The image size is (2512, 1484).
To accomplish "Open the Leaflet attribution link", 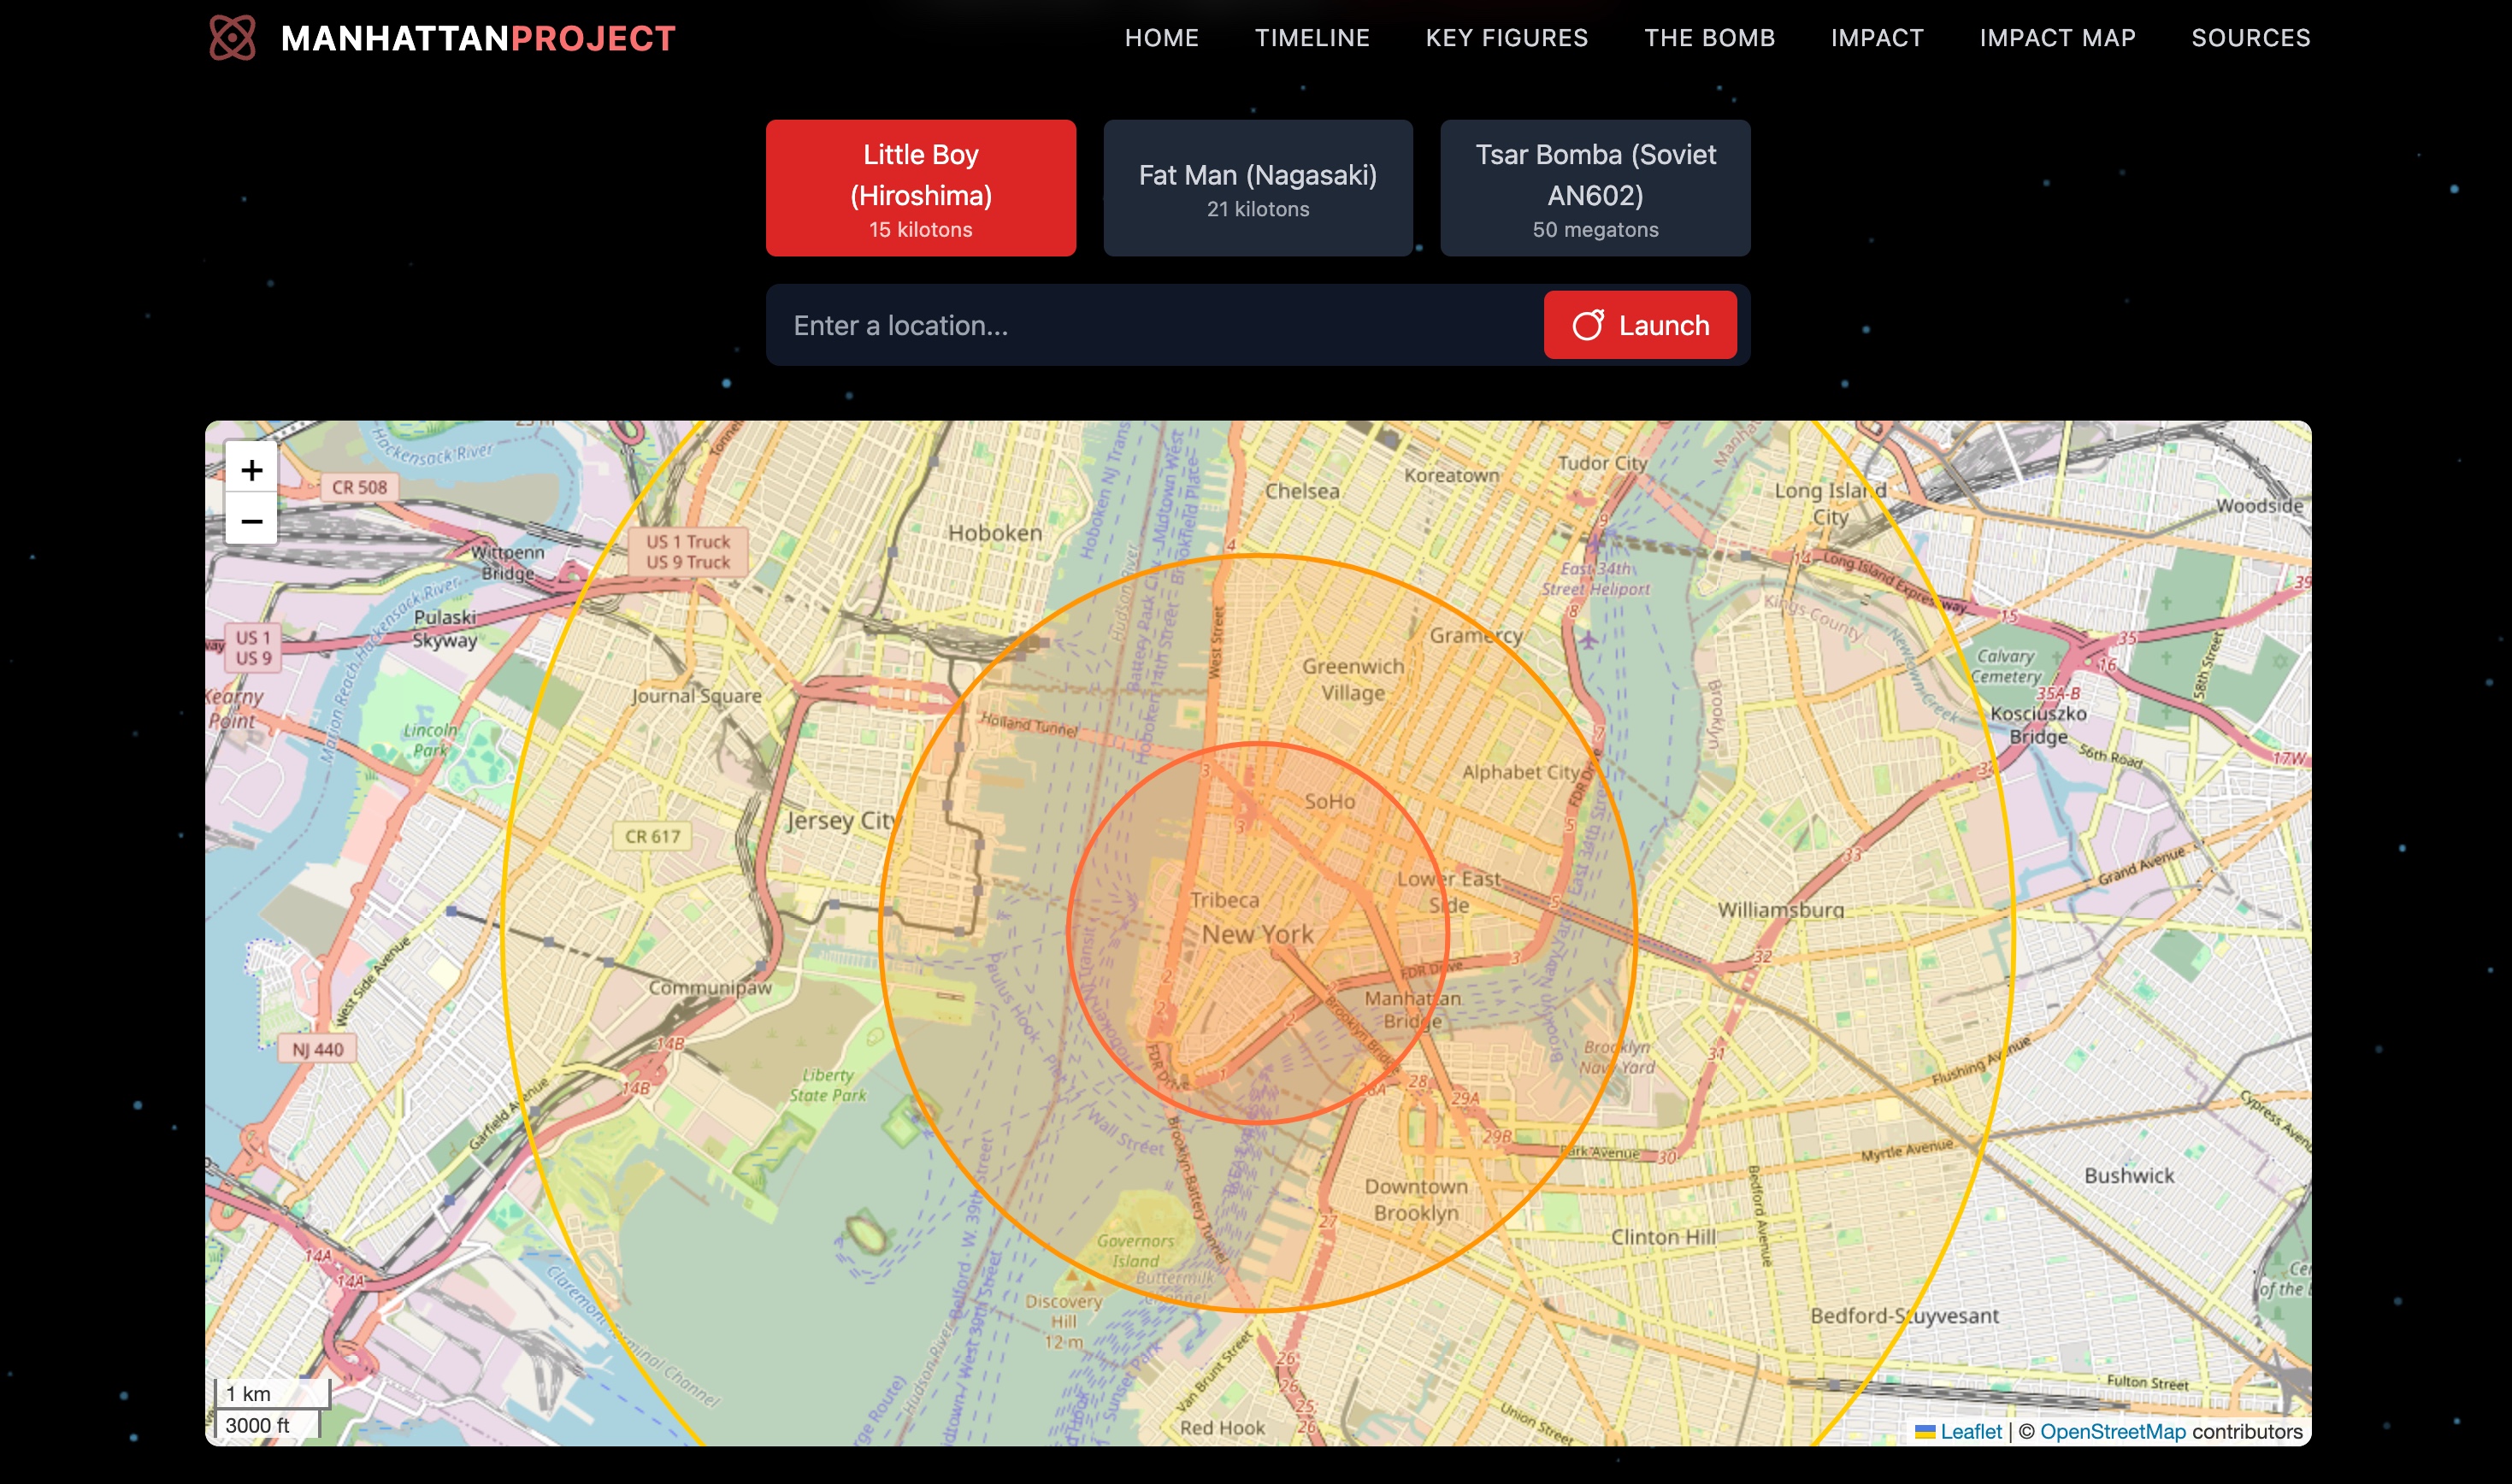I will coord(1970,1431).
